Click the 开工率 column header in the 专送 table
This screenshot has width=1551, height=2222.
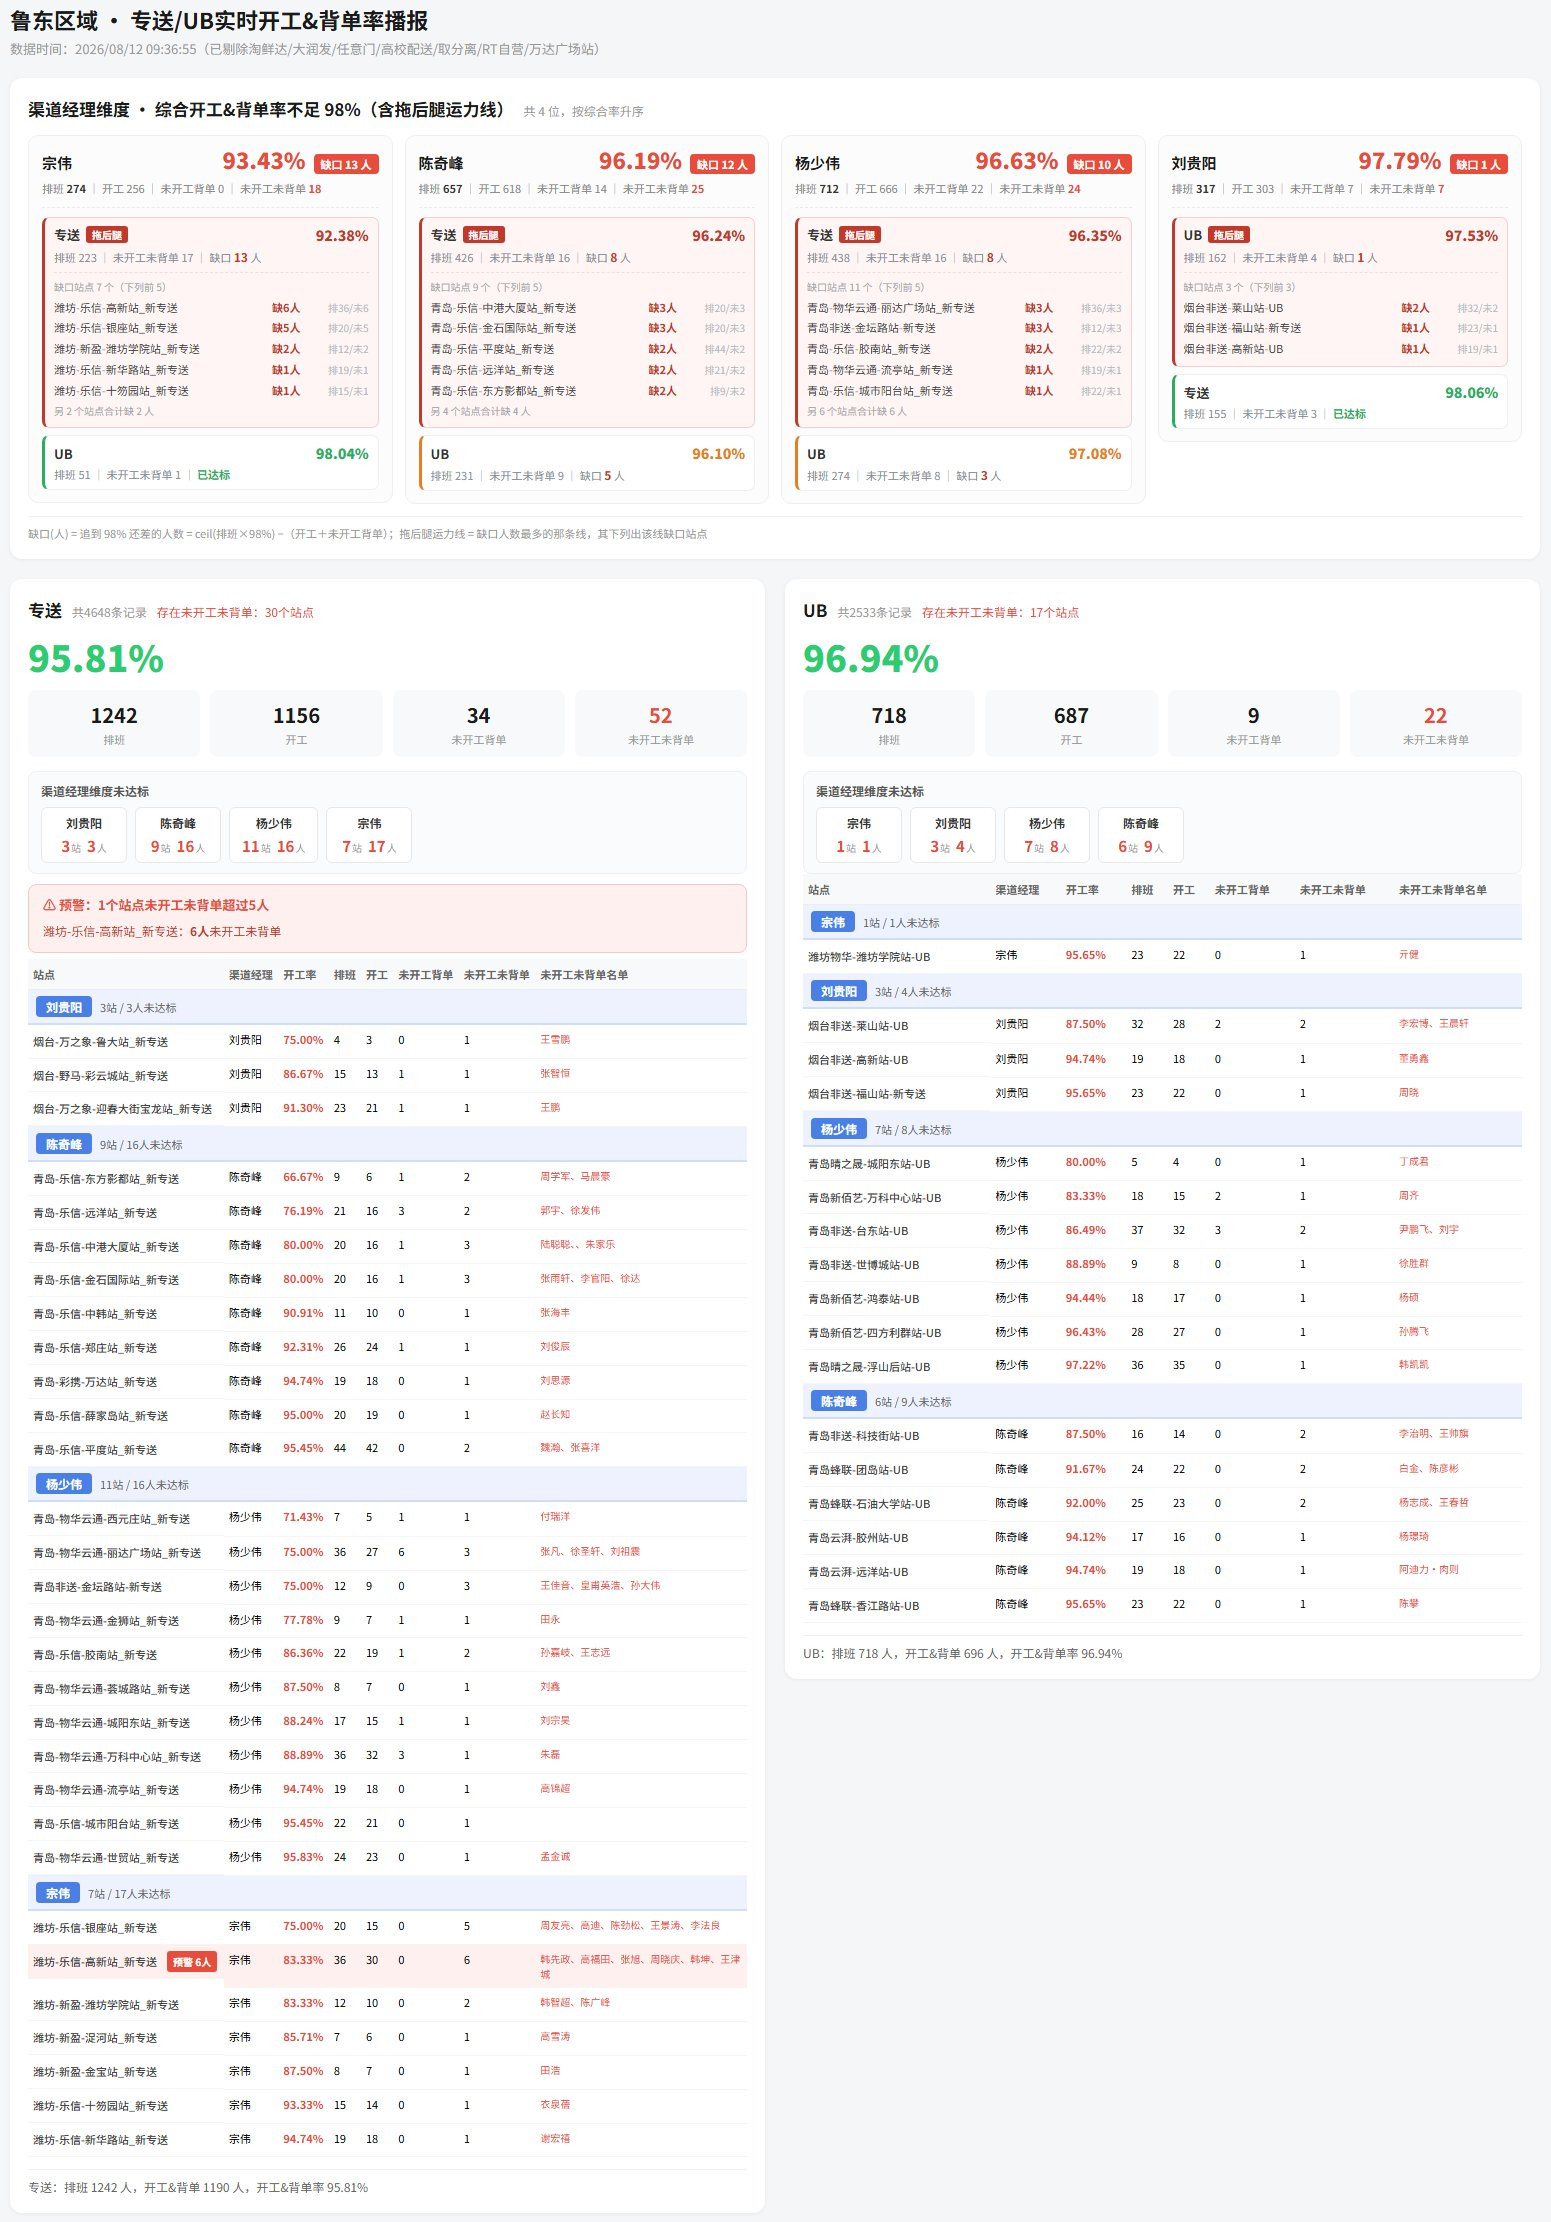(x=299, y=975)
